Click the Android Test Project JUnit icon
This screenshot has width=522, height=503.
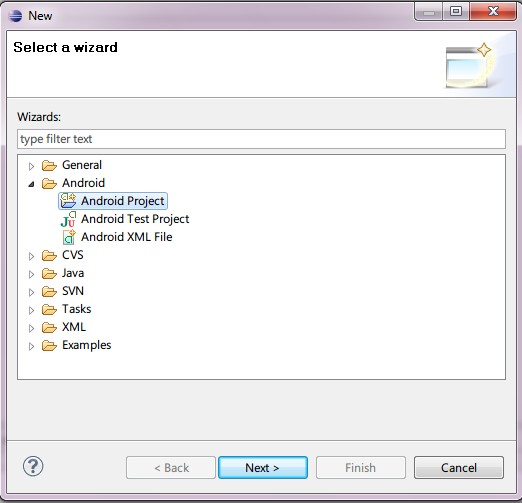pyautogui.click(x=68, y=219)
